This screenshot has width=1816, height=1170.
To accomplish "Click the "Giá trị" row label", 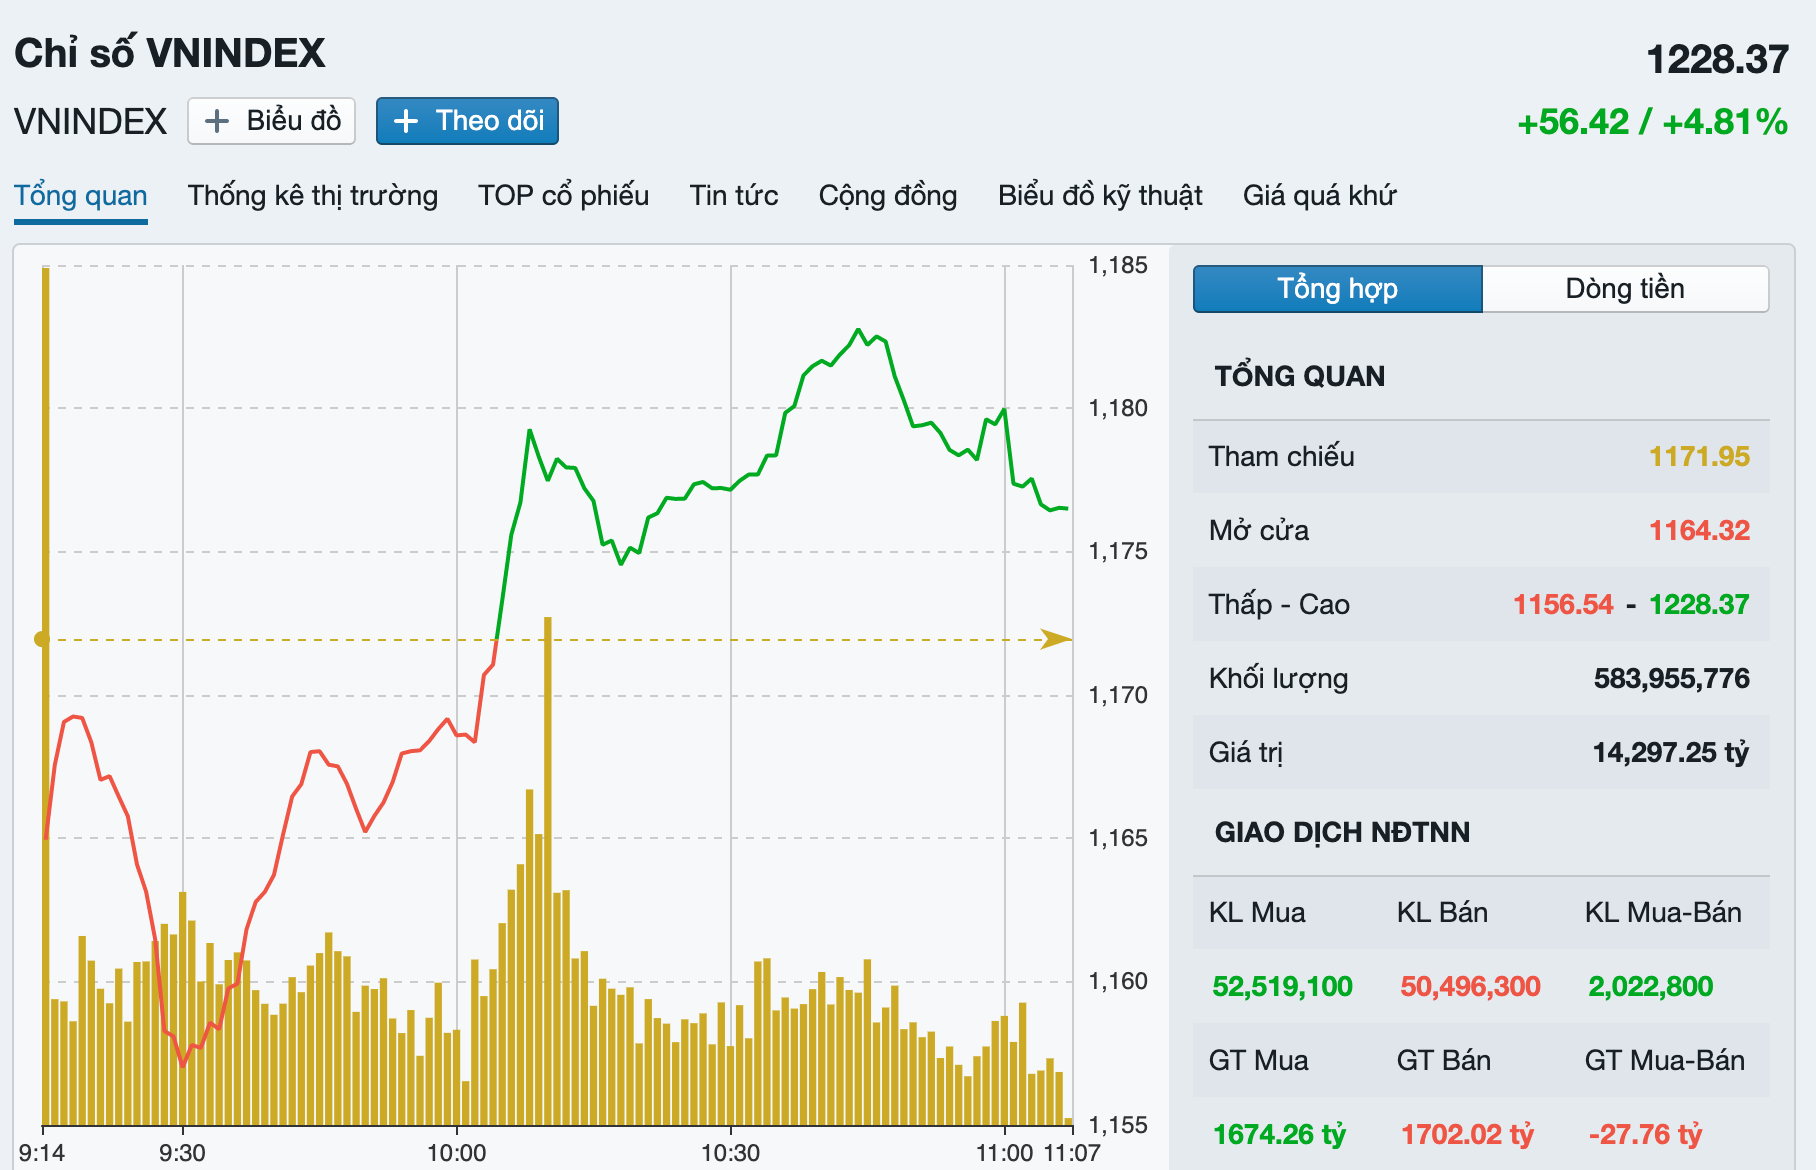I will [x=1246, y=753].
